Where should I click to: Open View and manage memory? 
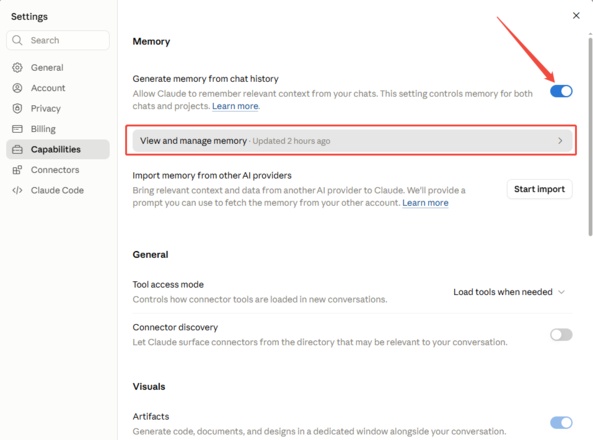click(352, 141)
